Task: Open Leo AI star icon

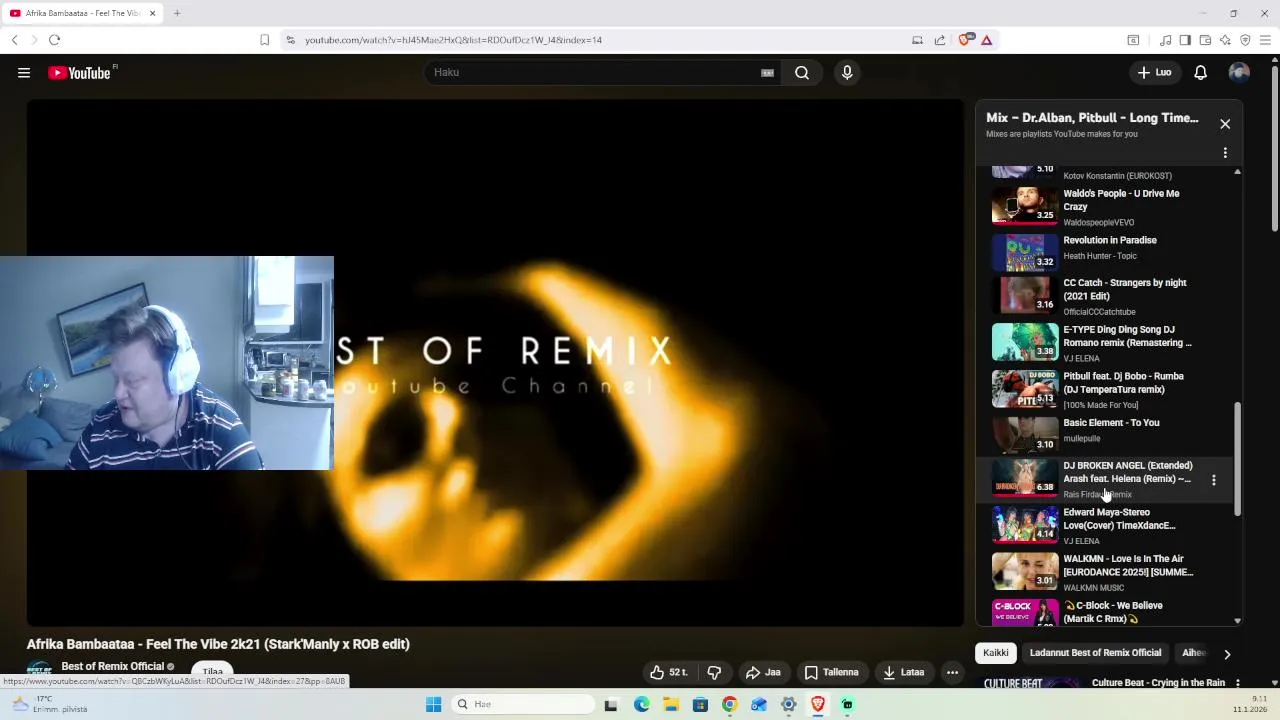Action: point(1225,40)
